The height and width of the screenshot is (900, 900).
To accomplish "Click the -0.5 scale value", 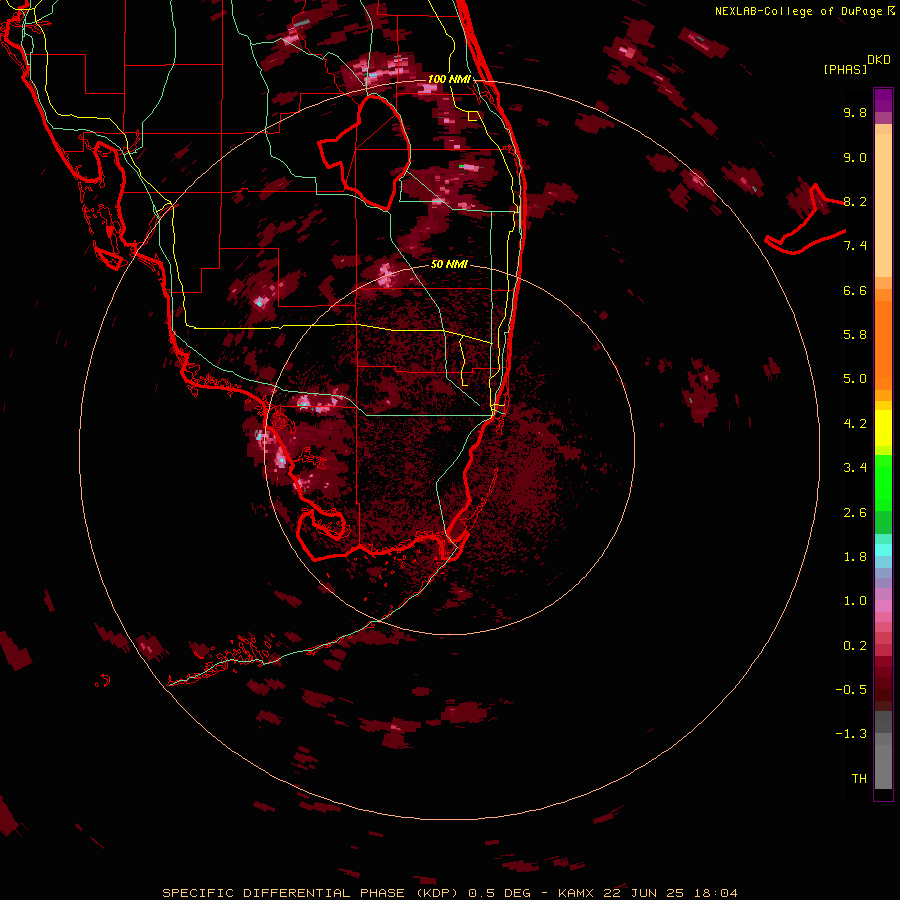I will (x=851, y=690).
